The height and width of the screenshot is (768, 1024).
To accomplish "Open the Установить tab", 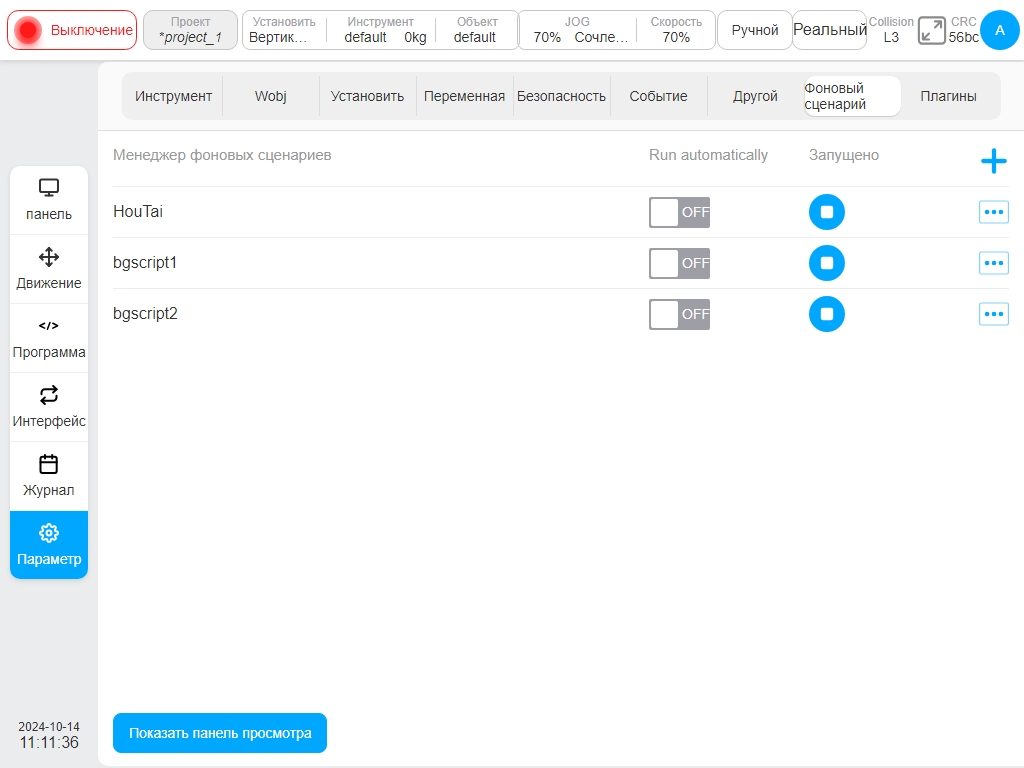I will click(367, 96).
